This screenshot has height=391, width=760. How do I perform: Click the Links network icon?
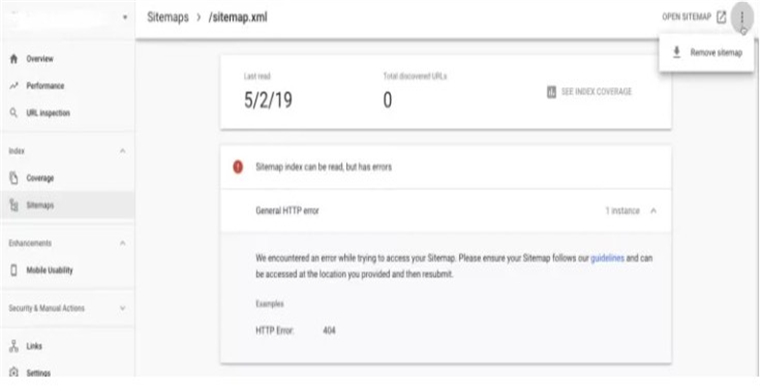pyautogui.click(x=14, y=346)
